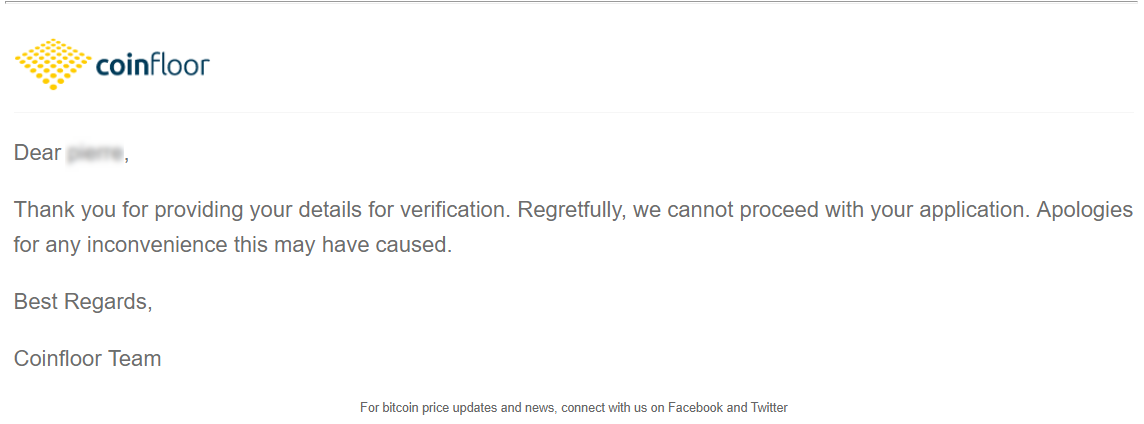
Task: Click the horizontal divider below the logo
Action: [573, 112]
